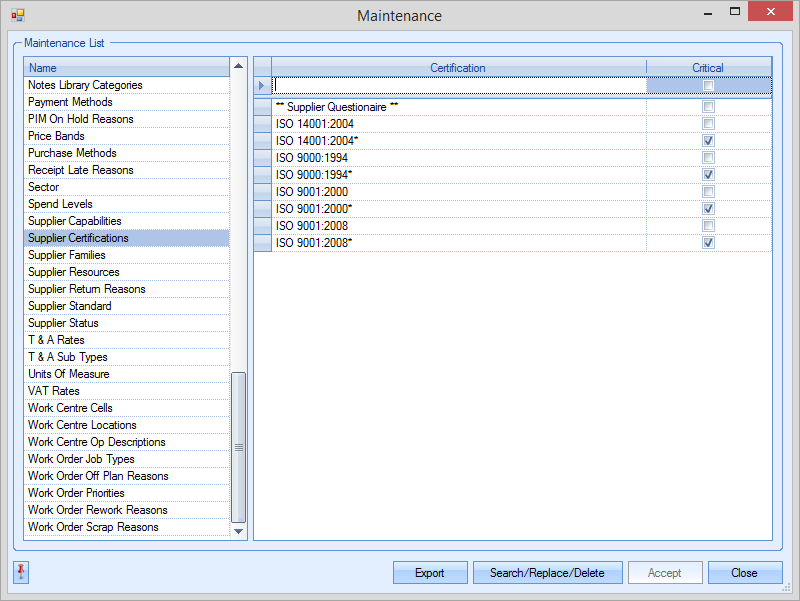Toggle Critical checkbox for ISO 14001:2004
This screenshot has height=601, width=800.
point(708,124)
